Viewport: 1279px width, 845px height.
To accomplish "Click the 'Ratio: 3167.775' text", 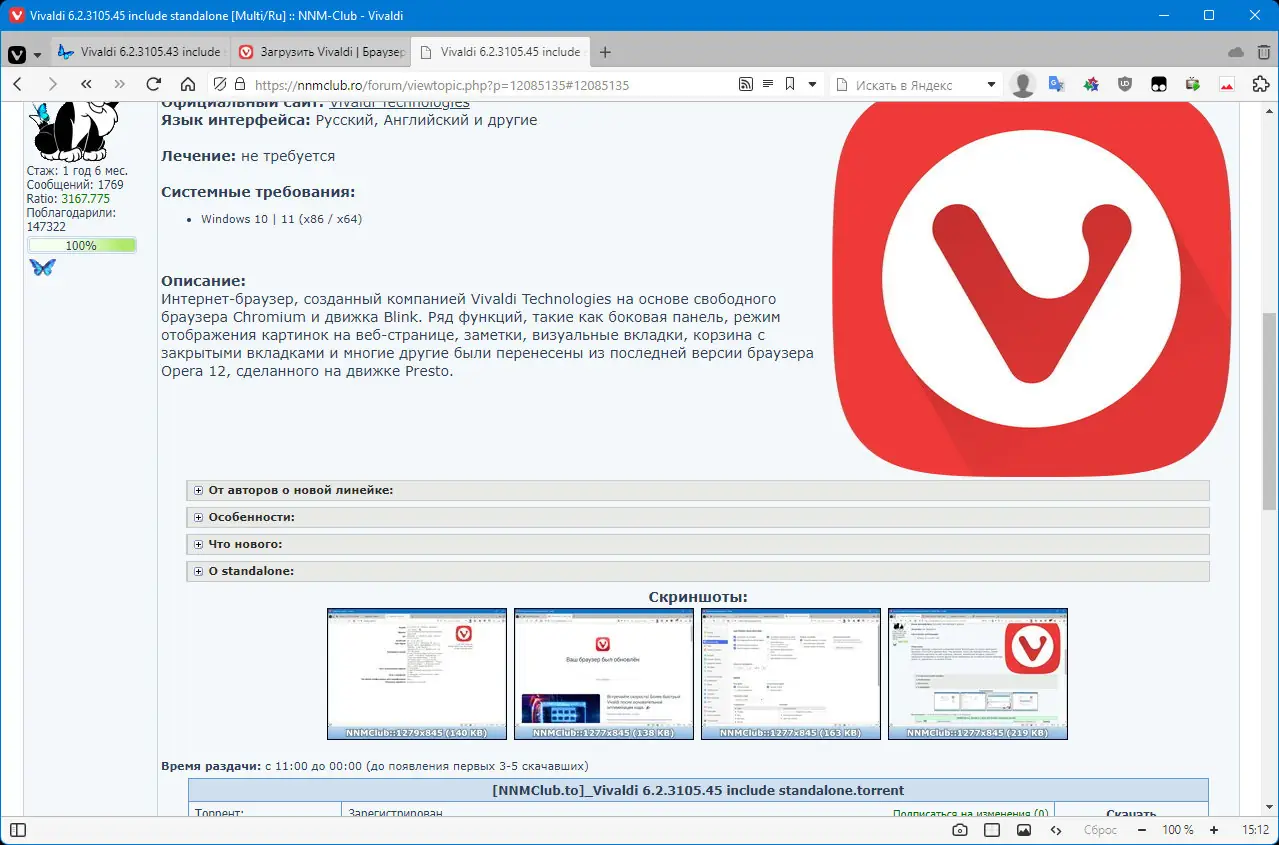I will 68,199.
